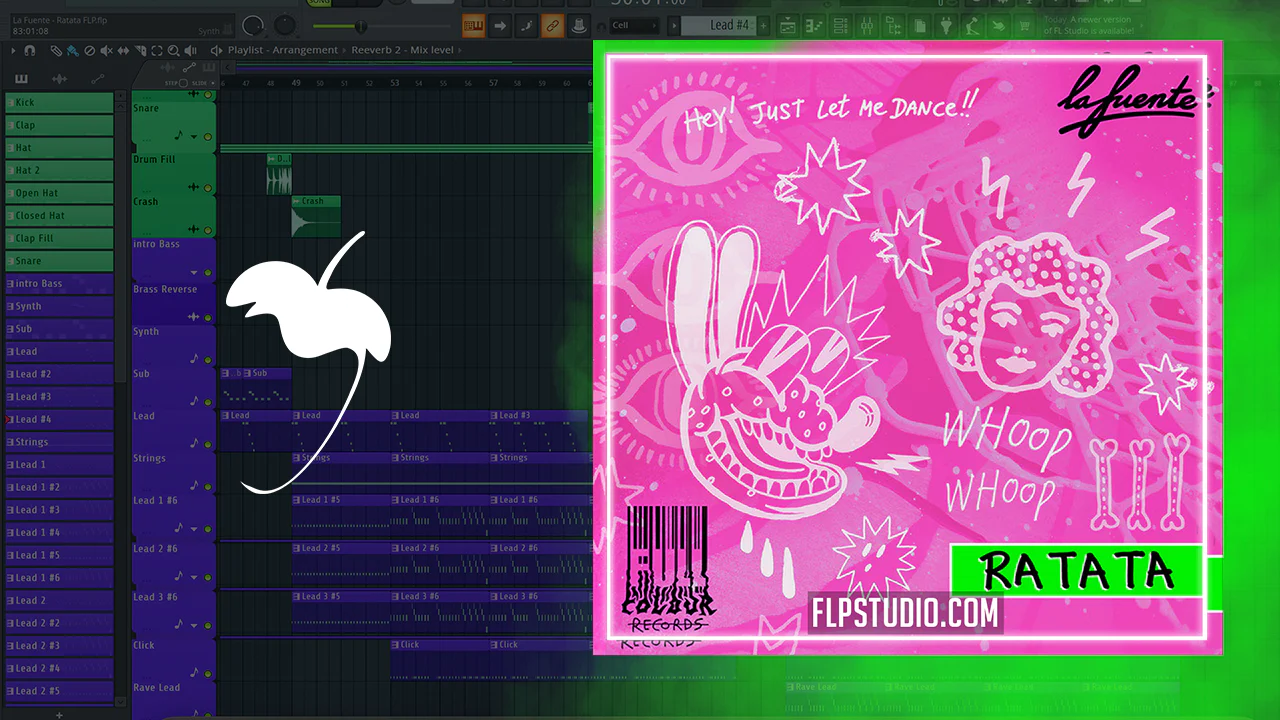Image resolution: width=1280 pixels, height=720 pixels.
Task: Toggle the multilink to controllers chain icon
Action: (551, 25)
